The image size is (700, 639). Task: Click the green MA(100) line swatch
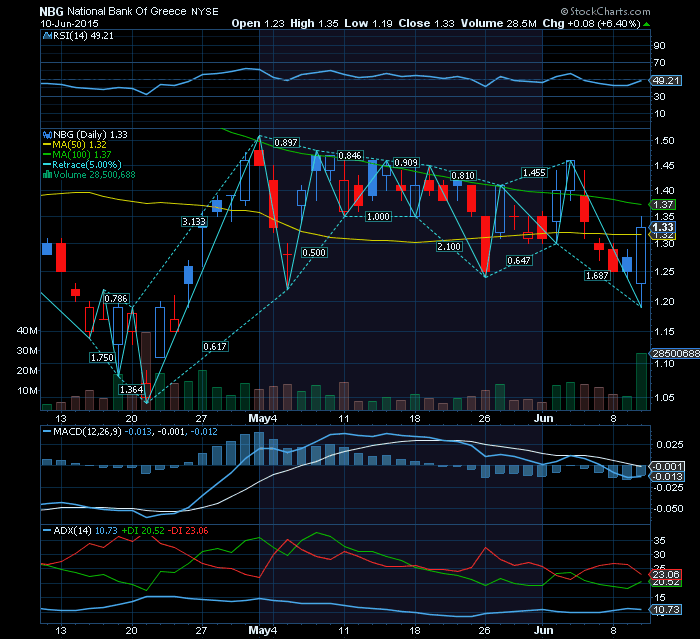tap(47, 155)
